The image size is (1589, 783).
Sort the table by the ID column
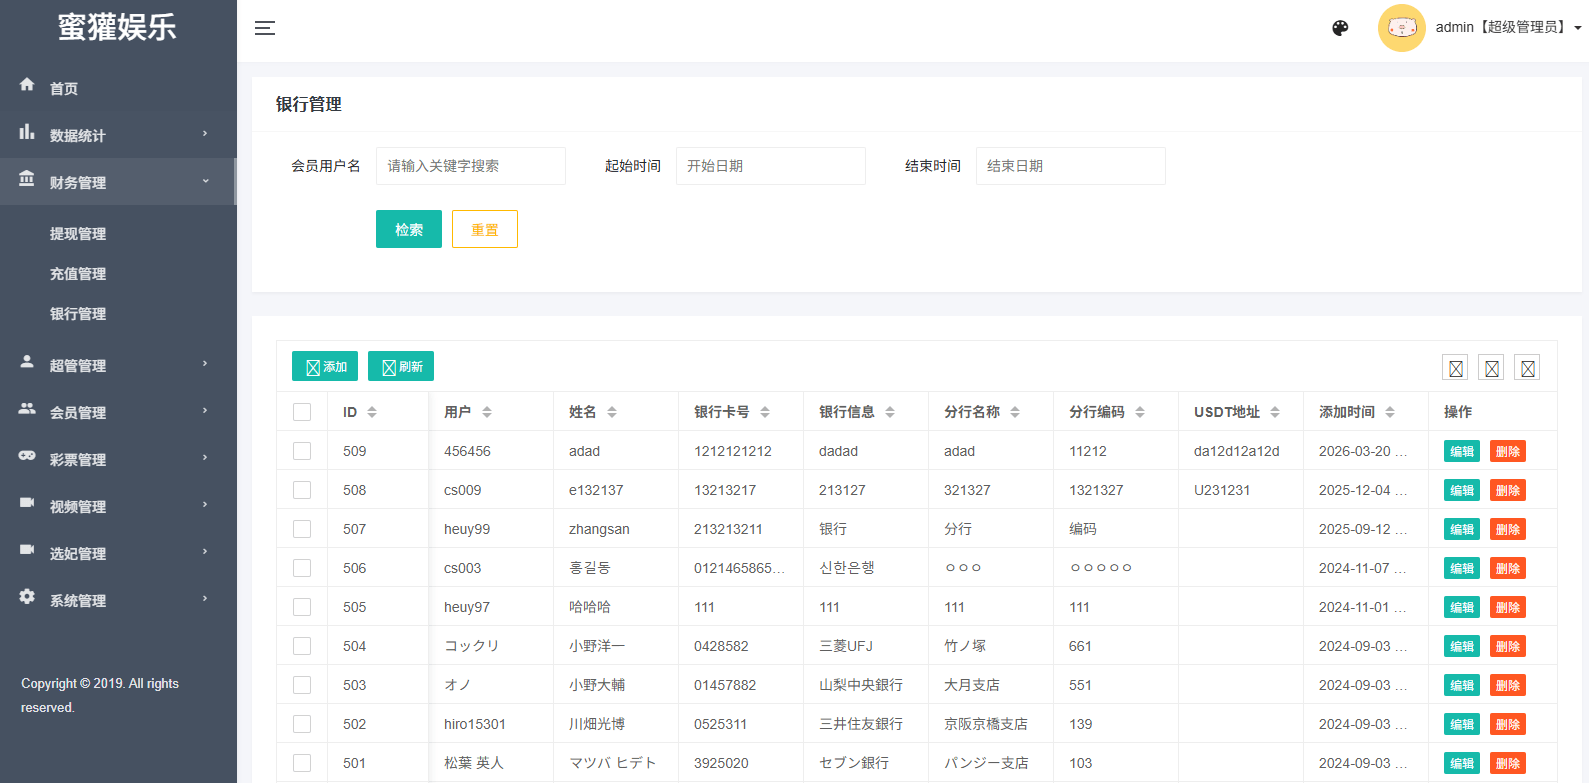coord(372,412)
